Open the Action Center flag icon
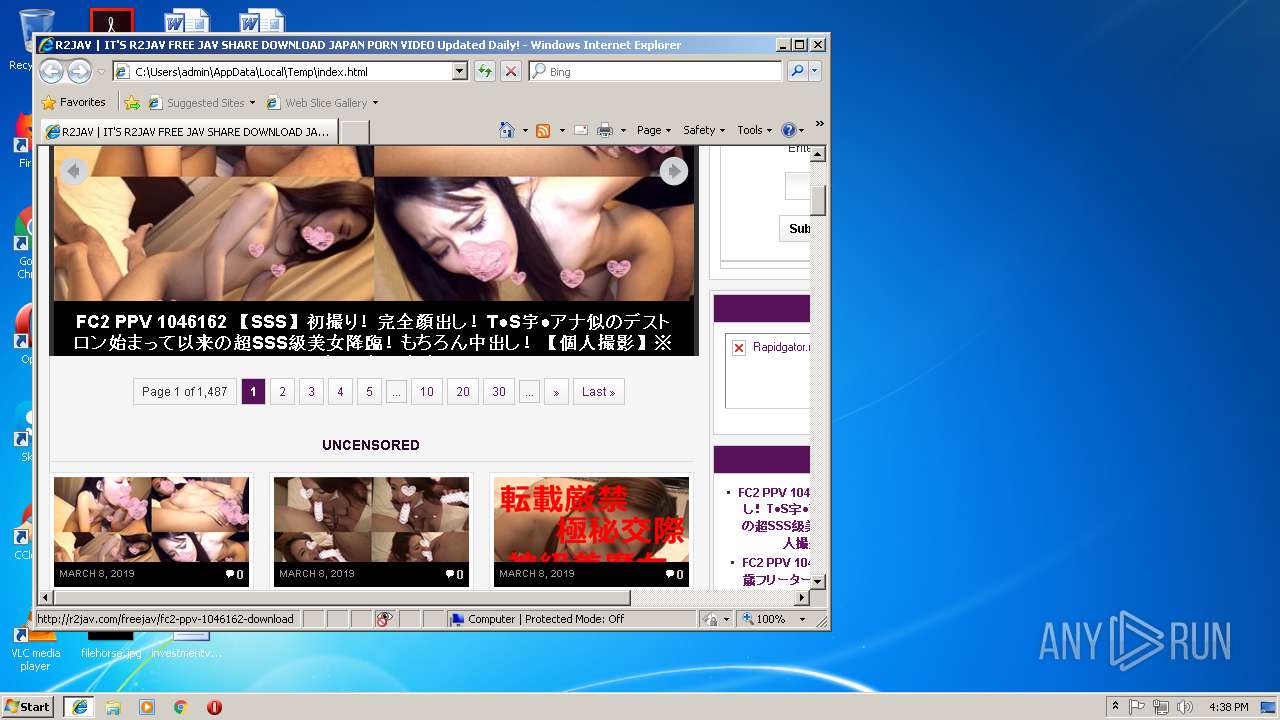Image resolution: width=1280 pixels, height=720 pixels. tap(1137, 707)
